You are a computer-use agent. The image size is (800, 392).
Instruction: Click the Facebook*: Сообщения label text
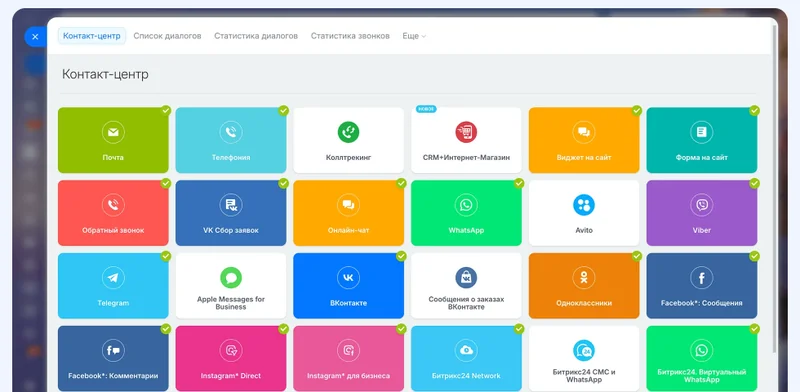click(702, 303)
